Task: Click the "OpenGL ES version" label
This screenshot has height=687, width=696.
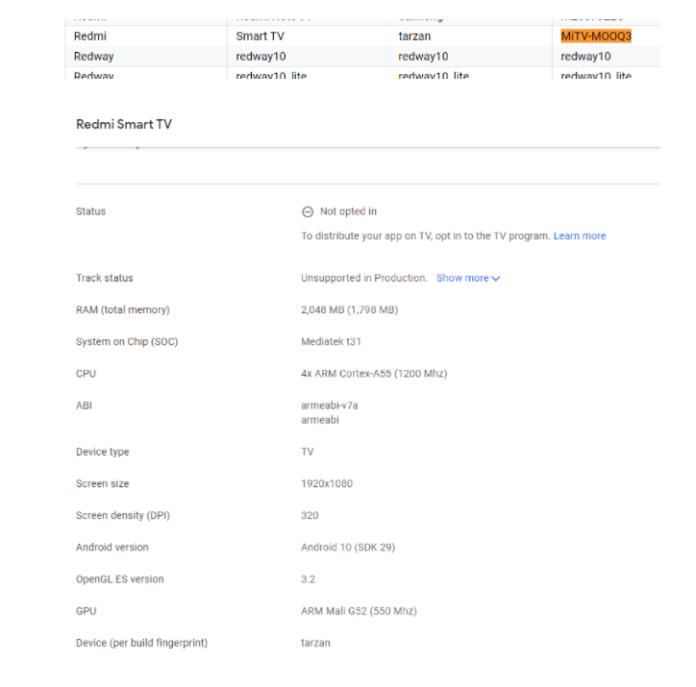Action: coord(120,579)
